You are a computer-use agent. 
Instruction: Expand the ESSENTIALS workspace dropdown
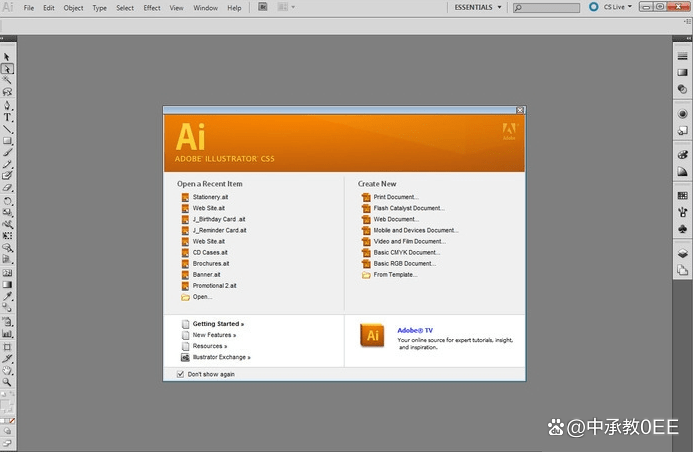(478, 8)
